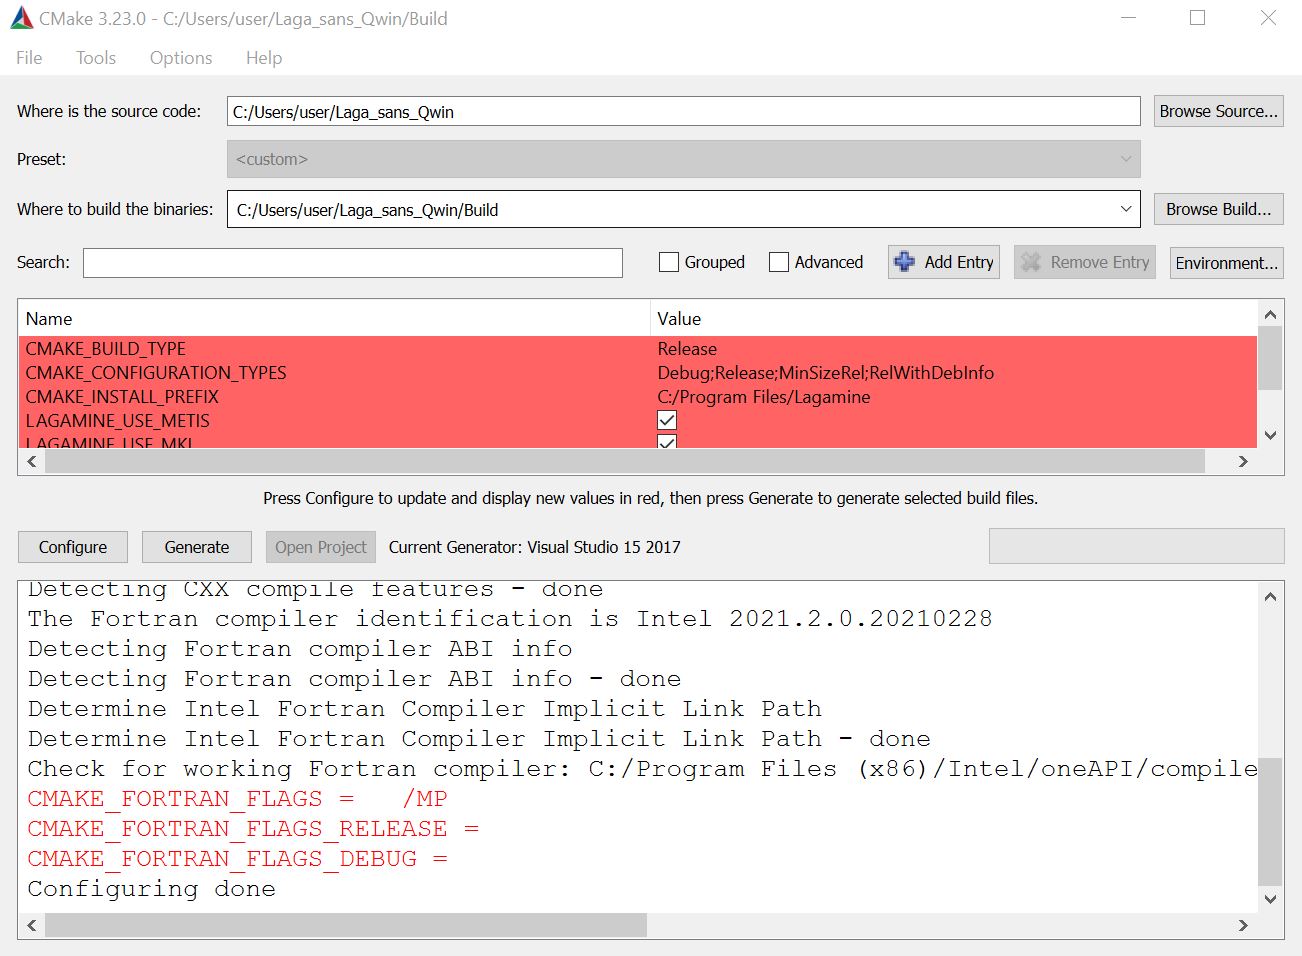Click the Remove Entry button
The height and width of the screenshot is (956, 1302).
pyautogui.click(x=1085, y=262)
